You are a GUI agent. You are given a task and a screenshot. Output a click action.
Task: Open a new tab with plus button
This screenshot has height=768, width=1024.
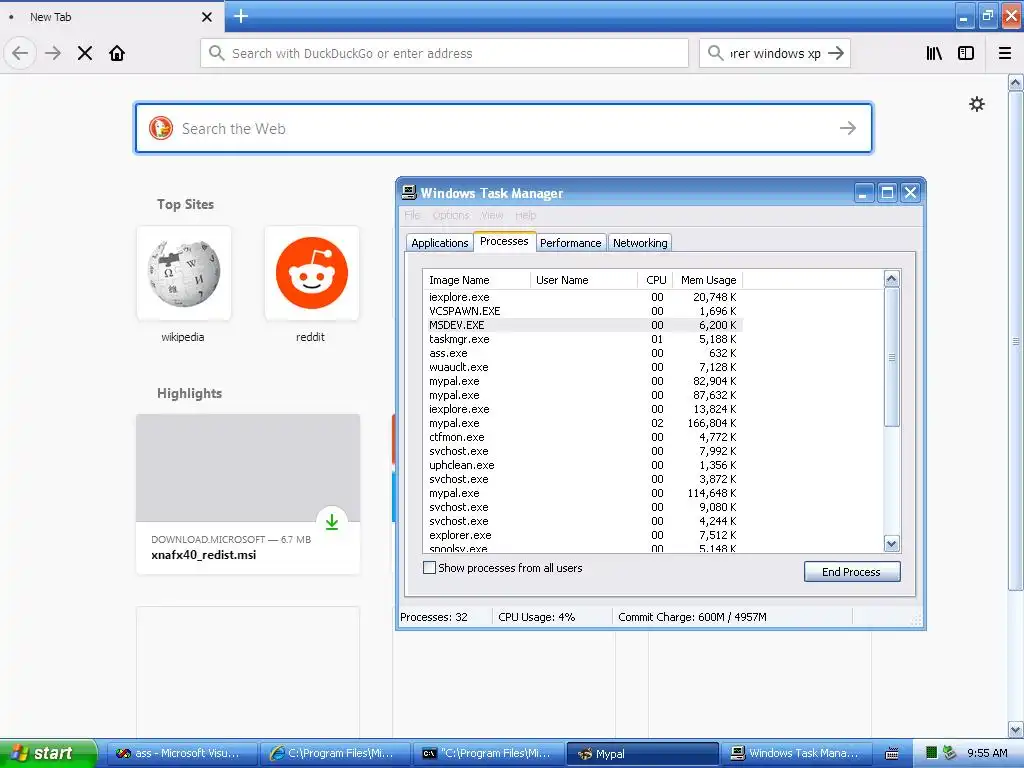coord(240,16)
